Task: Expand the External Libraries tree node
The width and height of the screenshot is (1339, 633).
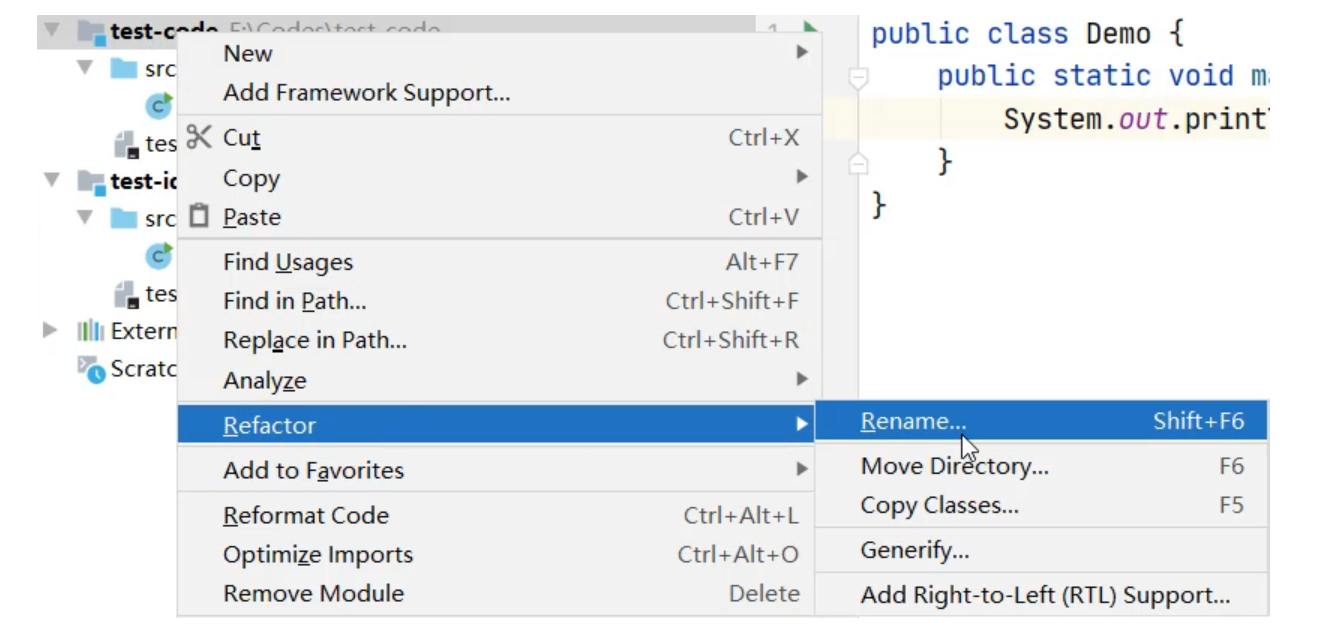Action: point(50,331)
